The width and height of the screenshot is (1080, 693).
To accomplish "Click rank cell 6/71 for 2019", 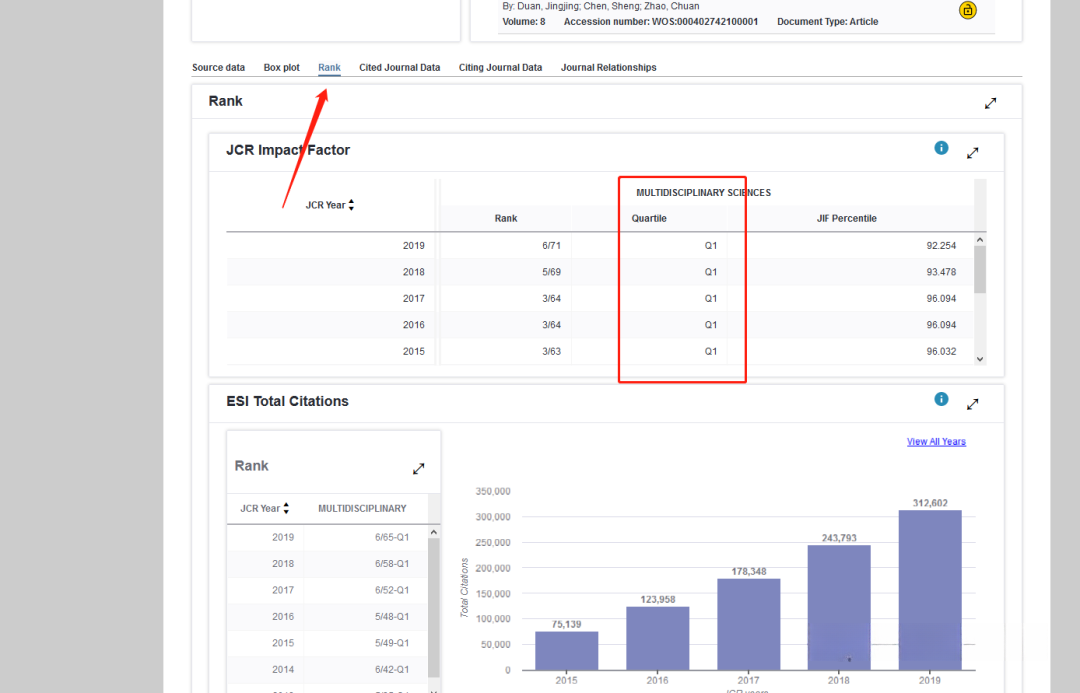I will tap(551, 245).
